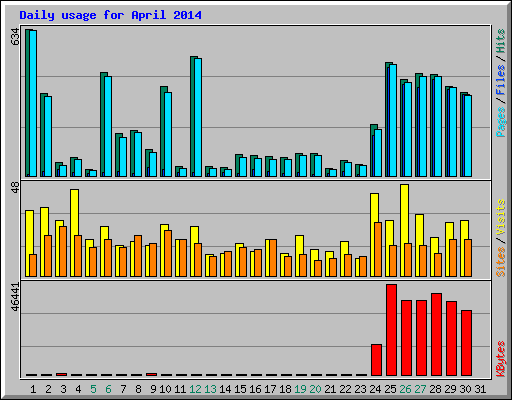Screen dimensions: 512x400
Task: Select green weekend day label 27
Action: pos(420,389)
